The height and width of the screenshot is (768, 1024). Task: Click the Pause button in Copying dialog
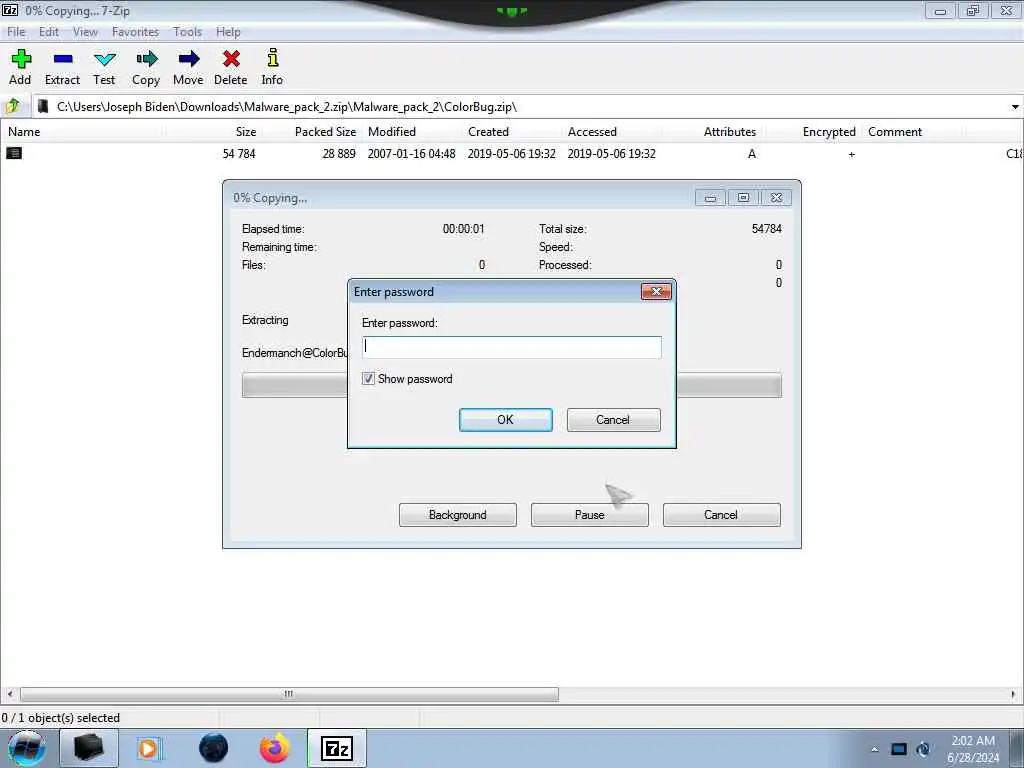coord(589,515)
